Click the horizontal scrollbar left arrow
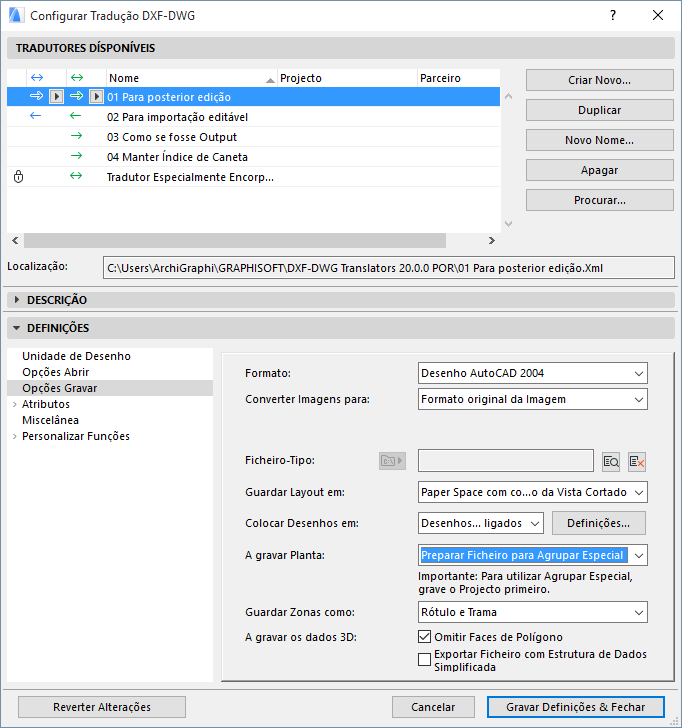 click(x=15, y=240)
